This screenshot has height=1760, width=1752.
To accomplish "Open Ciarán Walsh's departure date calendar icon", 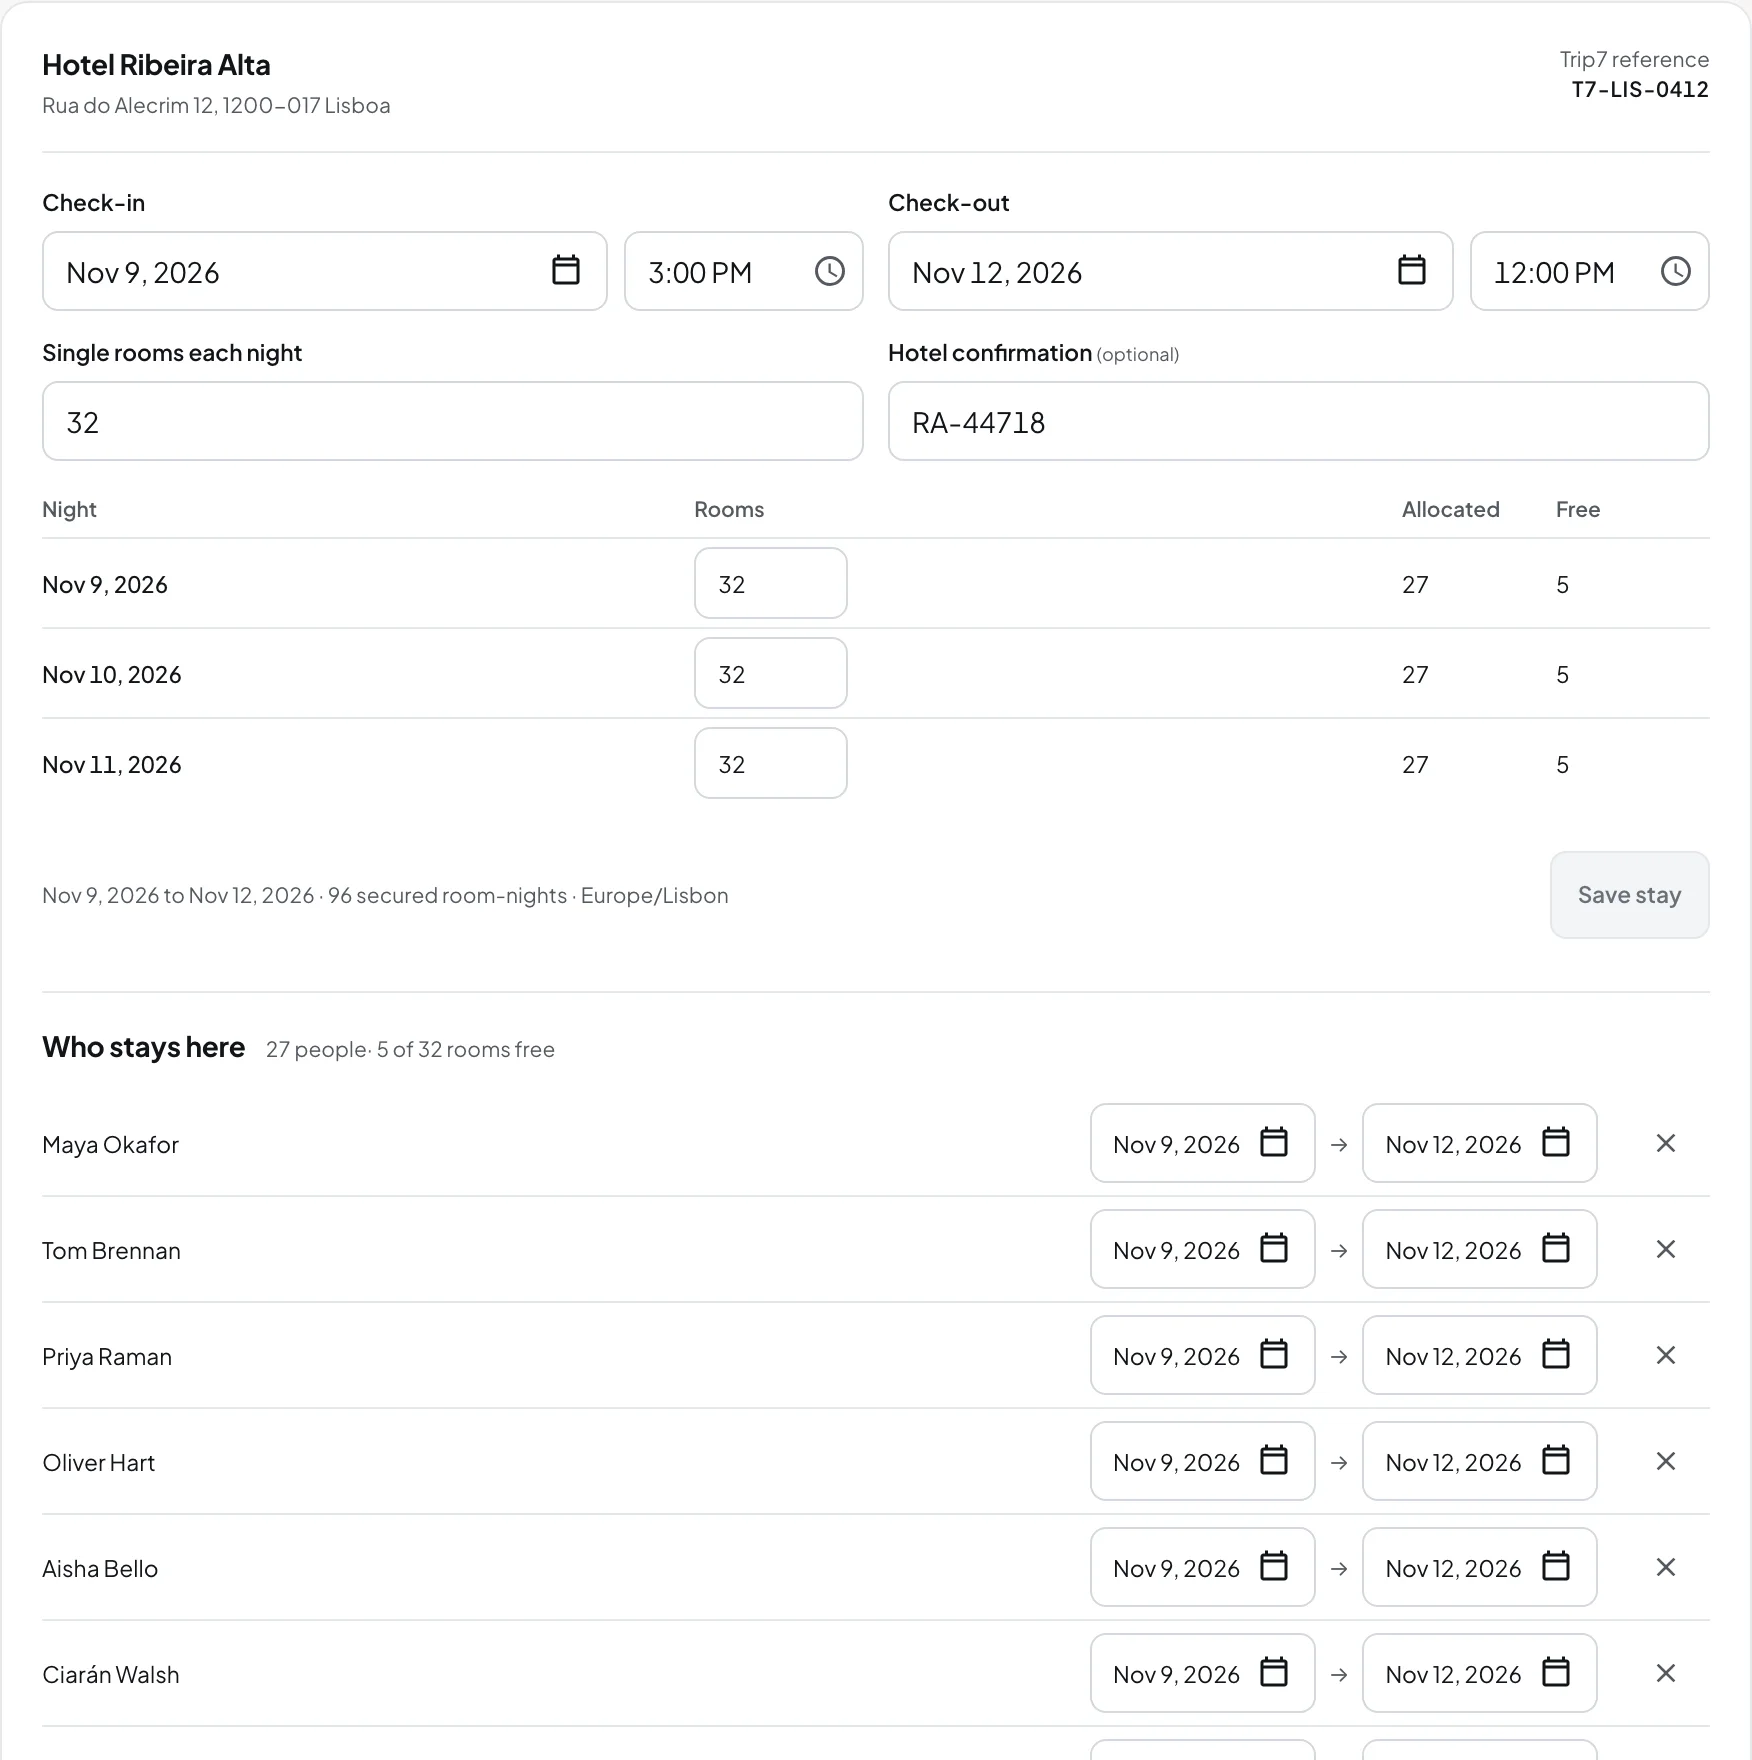I will [x=1556, y=1672].
